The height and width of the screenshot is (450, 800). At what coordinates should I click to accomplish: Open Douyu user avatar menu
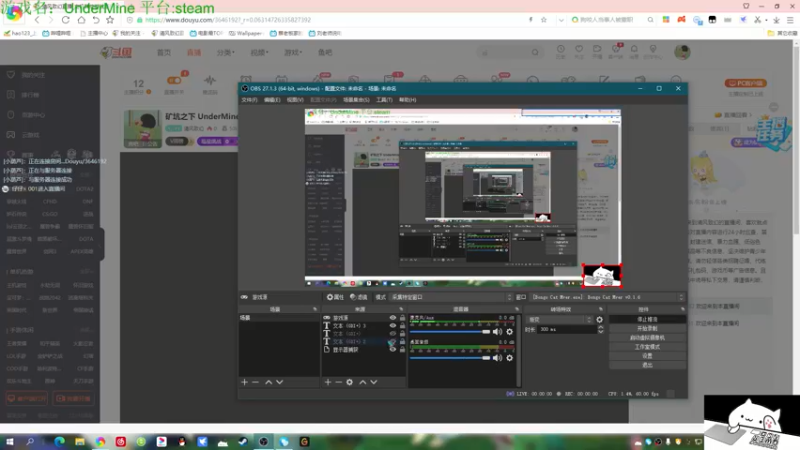tap(682, 52)
